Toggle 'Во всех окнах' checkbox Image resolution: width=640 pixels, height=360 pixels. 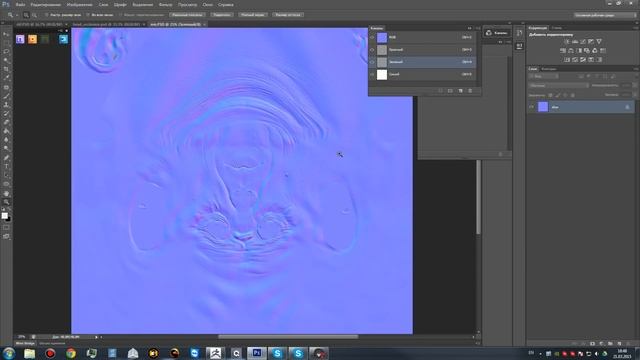(x=88, y=15)
